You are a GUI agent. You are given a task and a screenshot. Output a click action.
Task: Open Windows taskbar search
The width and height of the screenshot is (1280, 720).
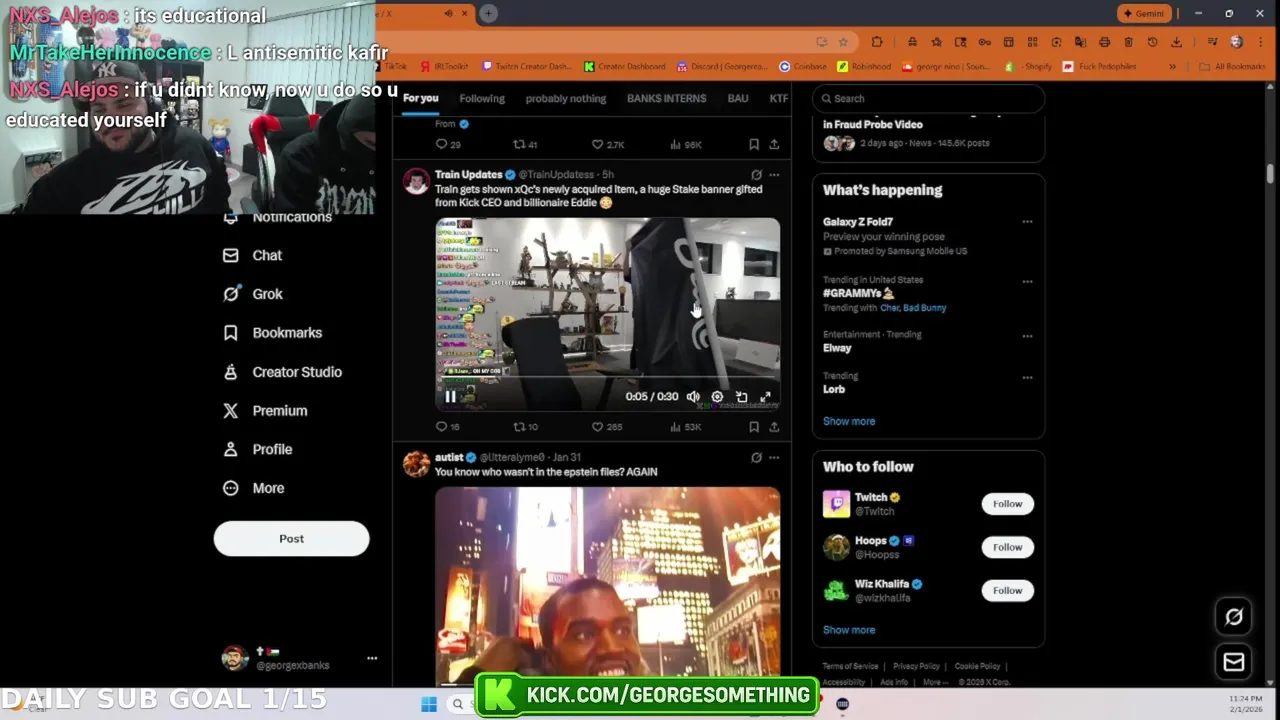pos(458,704)
